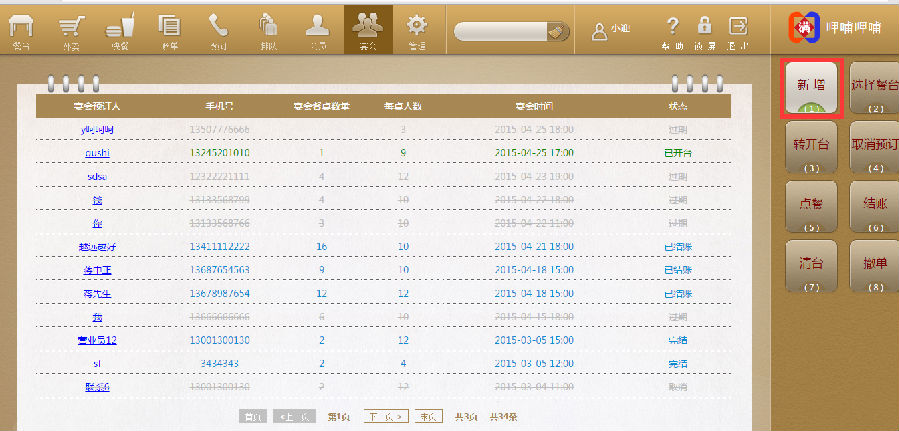
Task: Open the gear management icon
Action: coord(417,28)
